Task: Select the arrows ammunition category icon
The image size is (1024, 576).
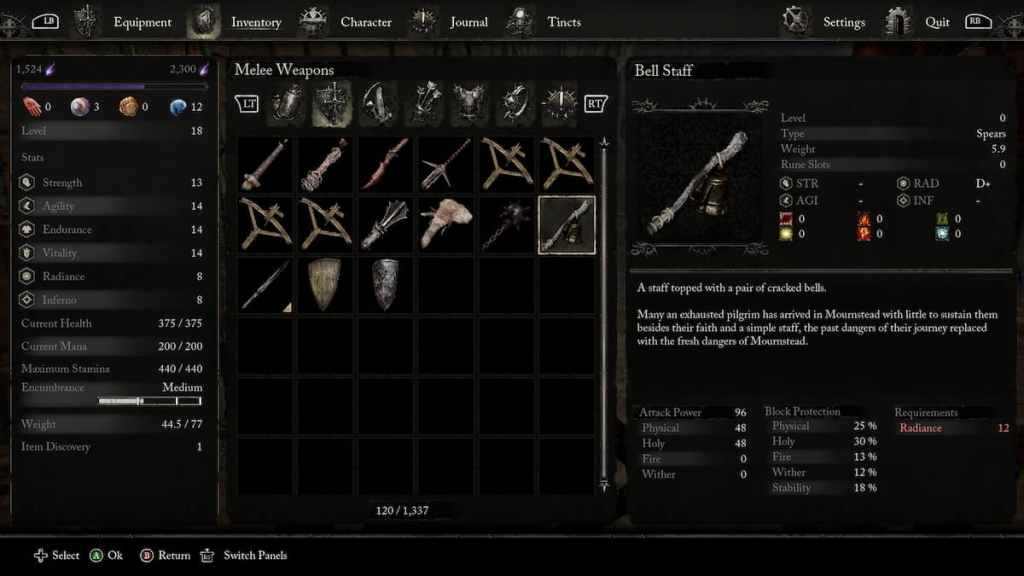Action: pyautogui.click(x=424, y=103)
